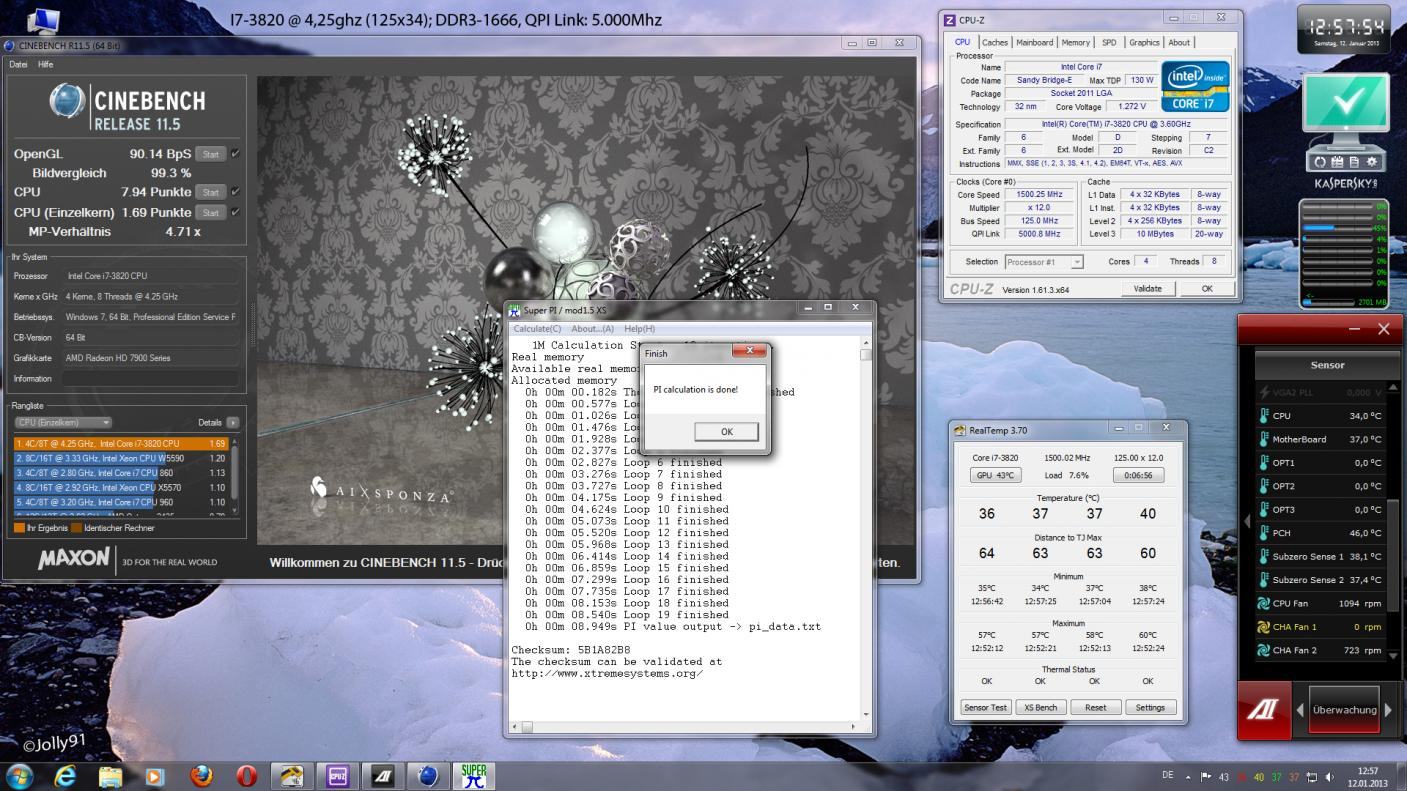Toggle checkbox next to OpenGL Start
Viewport: 1407px width, 791px height.
[x=234, y=154]
